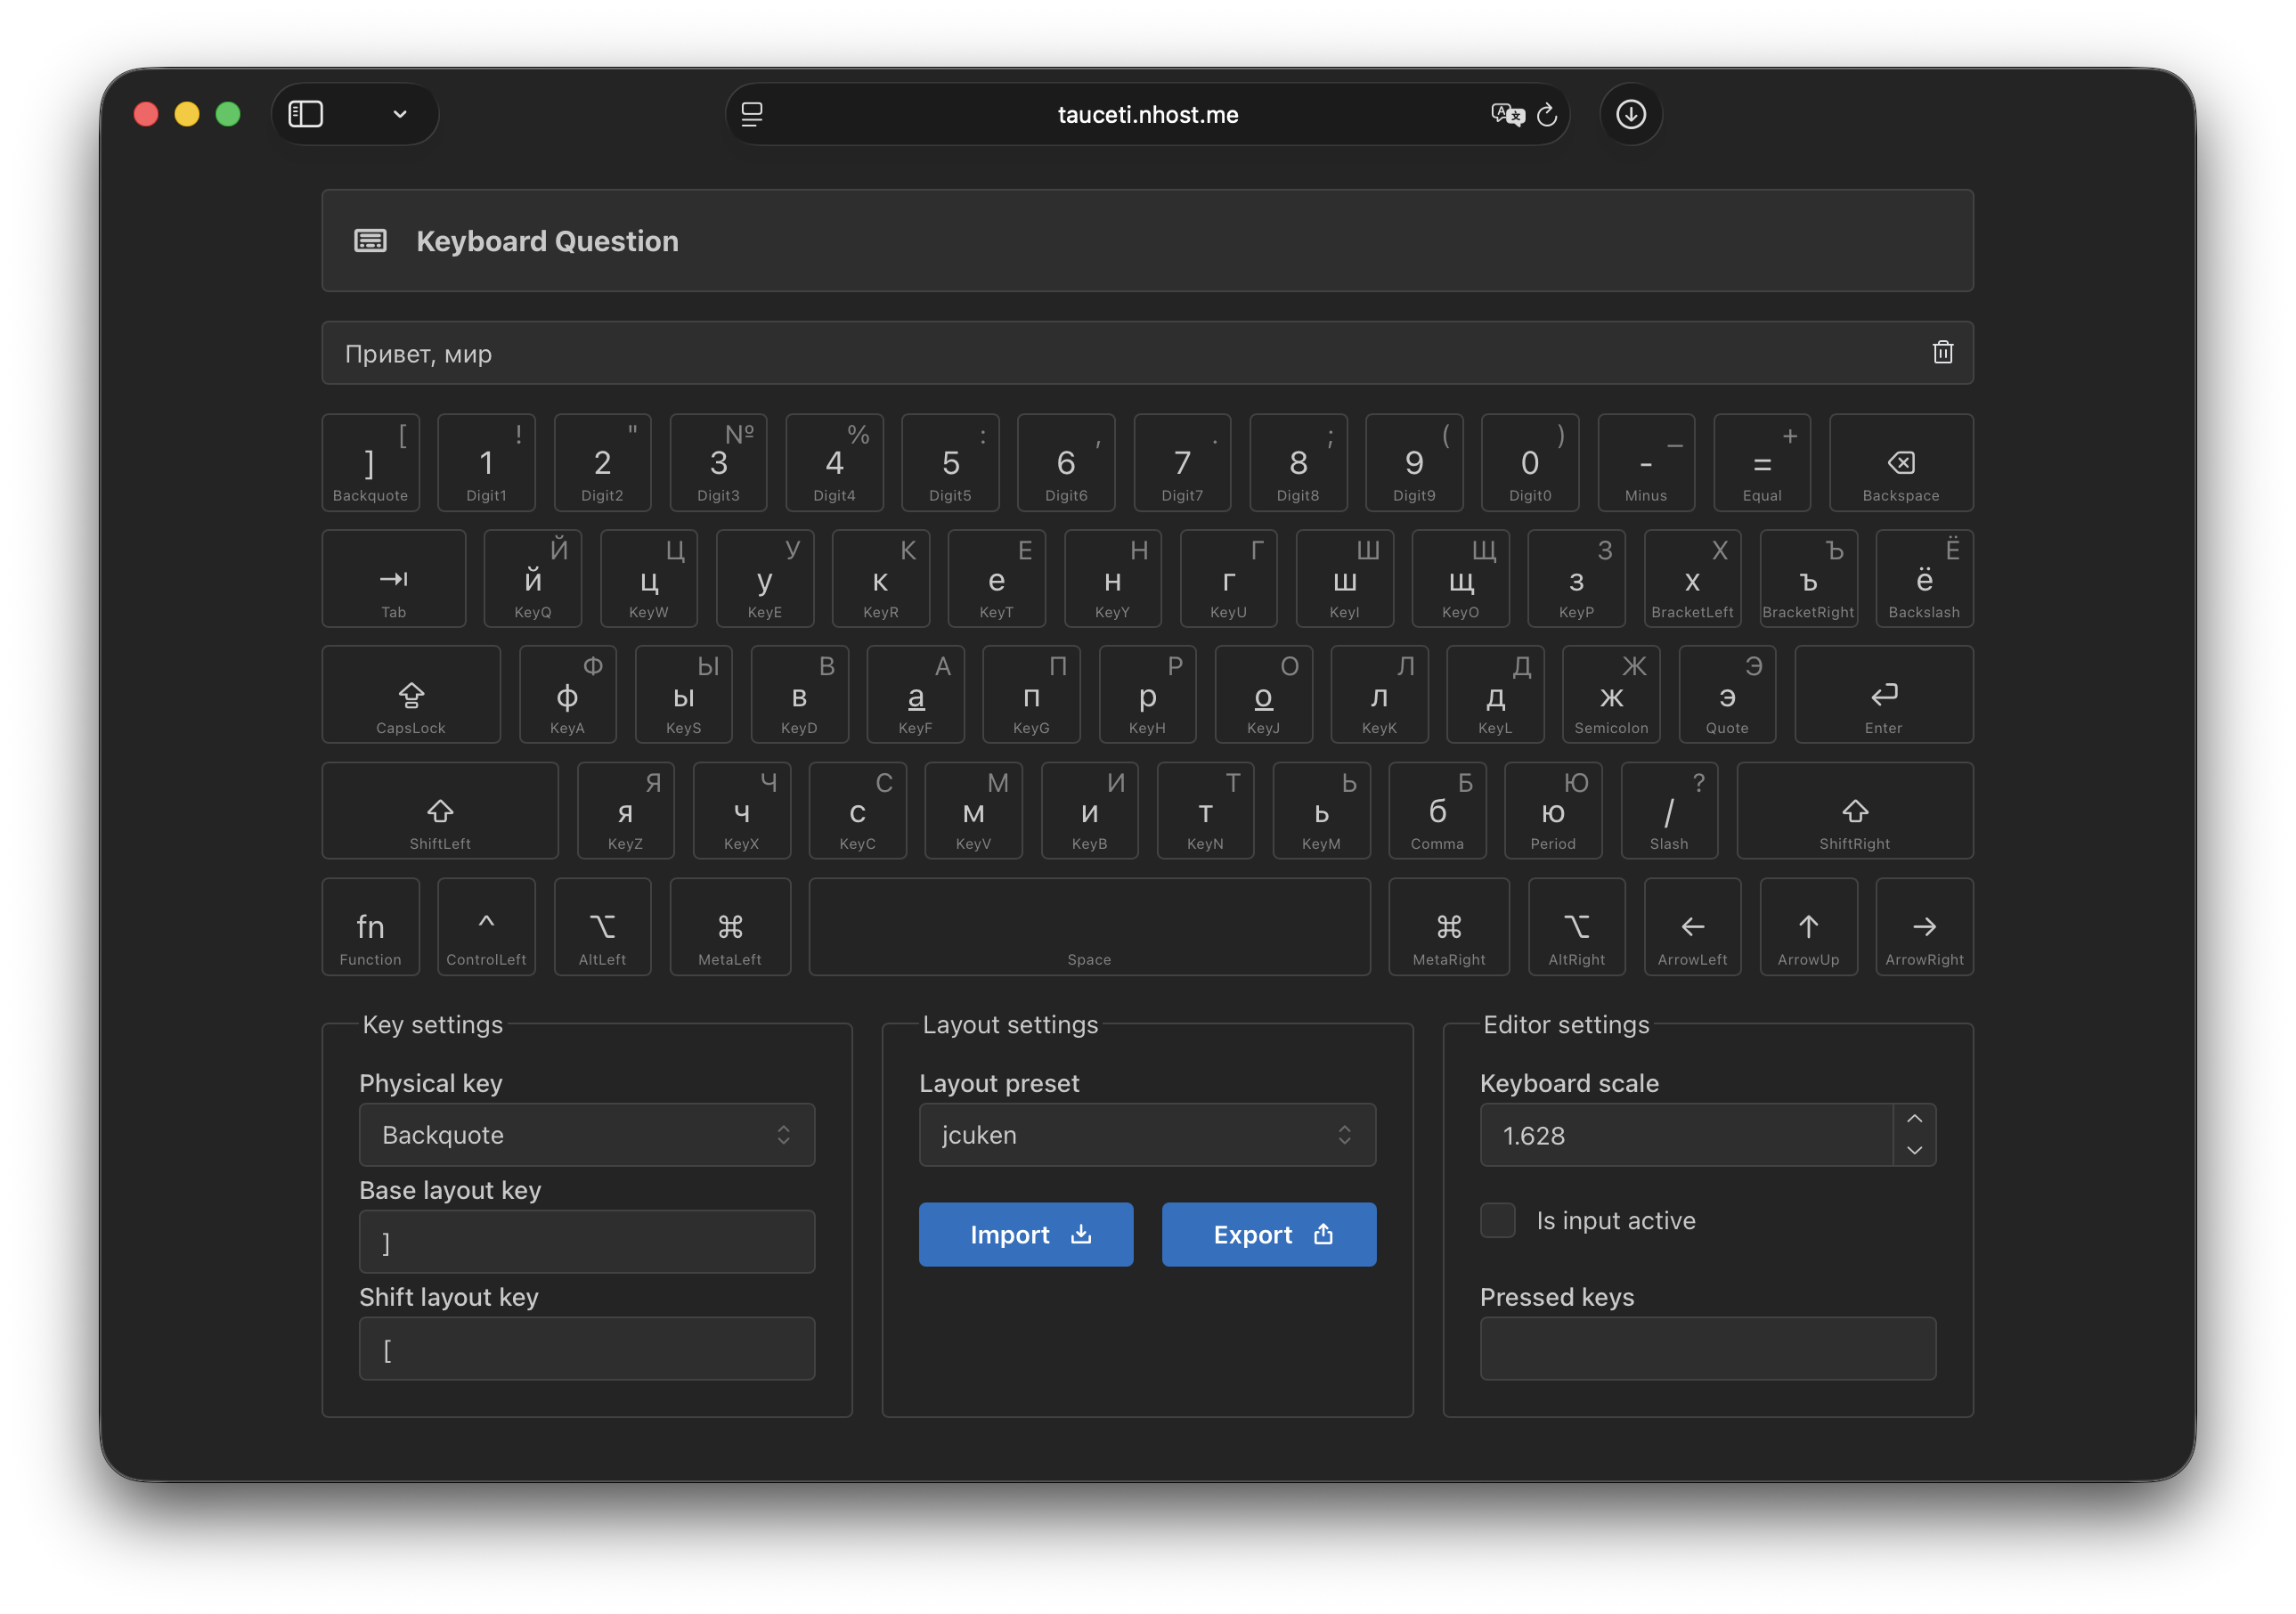This screenshot has width=2296, height=1614.
Task: Click the Digit0 key
Action: pyautogui.click(x=1530, y=462)
